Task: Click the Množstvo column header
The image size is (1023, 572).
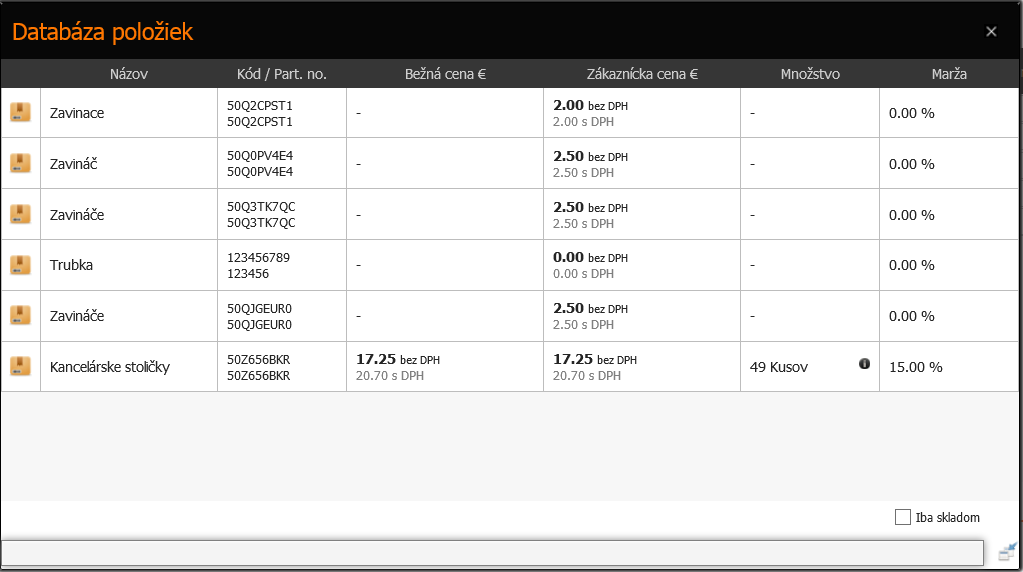Action: [x=810, y=74]
